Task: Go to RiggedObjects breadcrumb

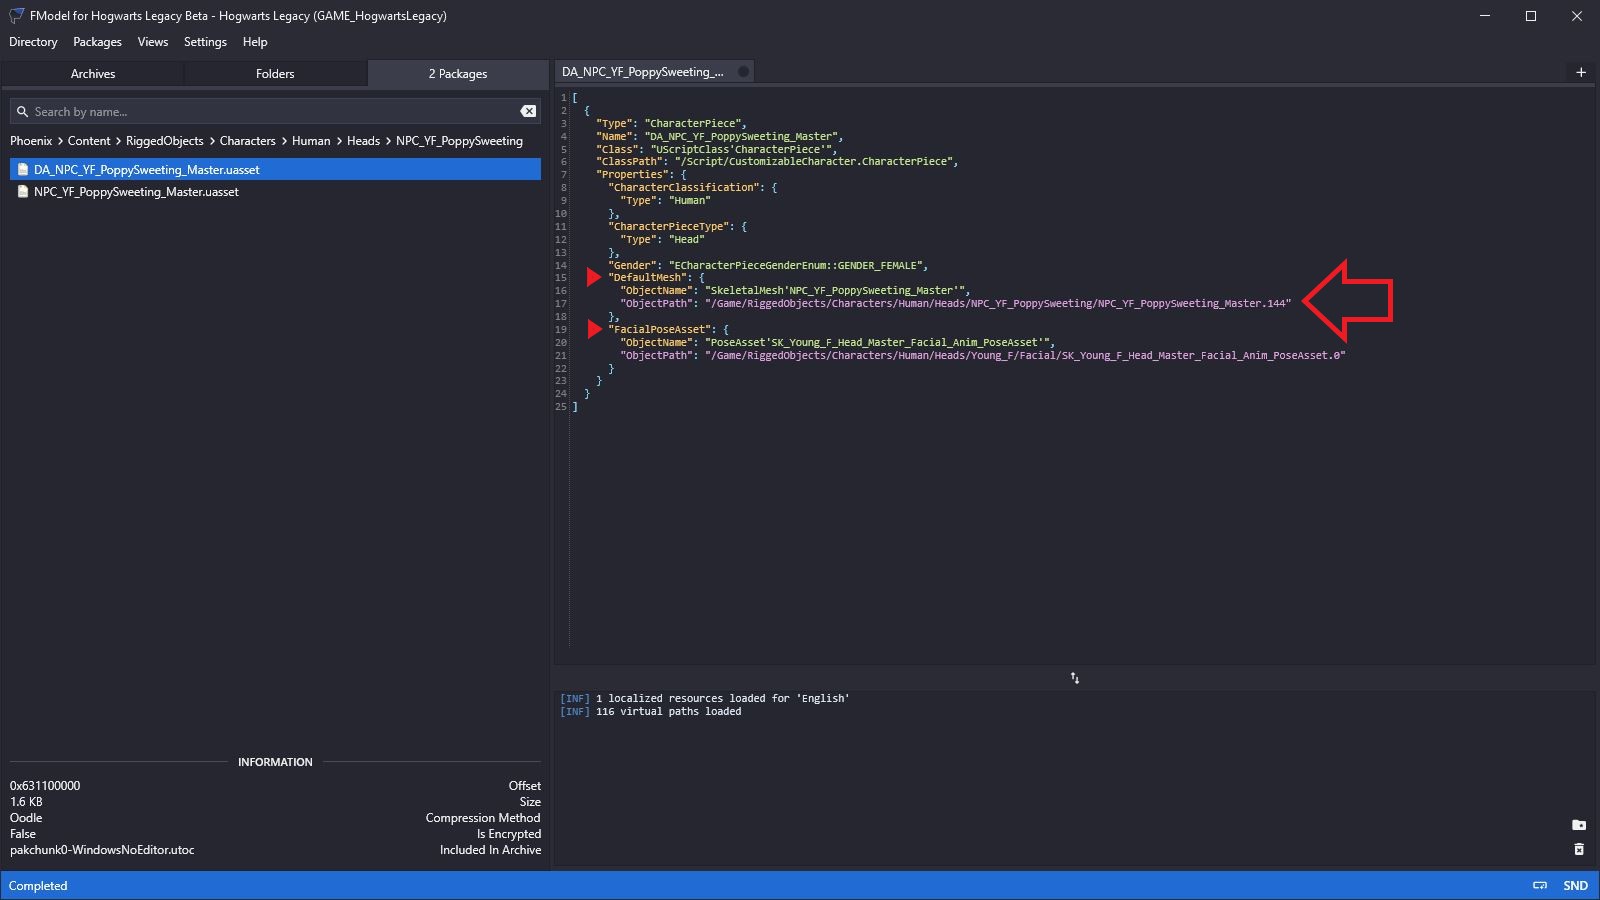Action: pyautogui.click(x=164, y=141)
